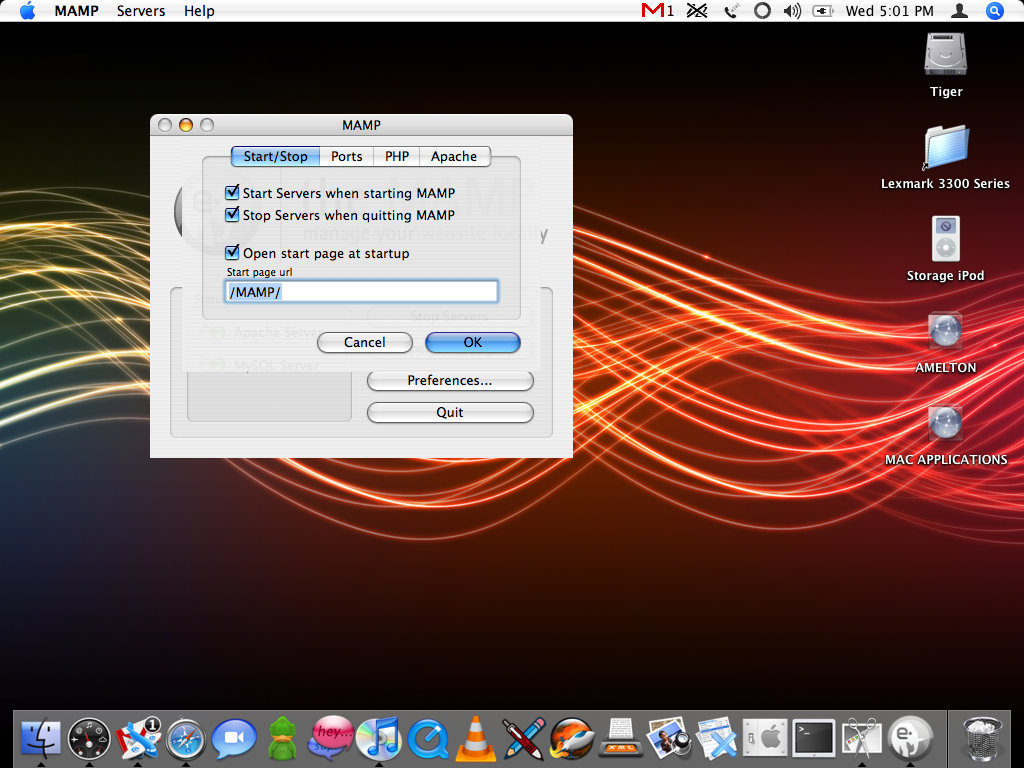1024x768 pixels.
Task: Click the crossed-out sync menu bar icon
Action: pyautogui.click(x=697, y=10)
